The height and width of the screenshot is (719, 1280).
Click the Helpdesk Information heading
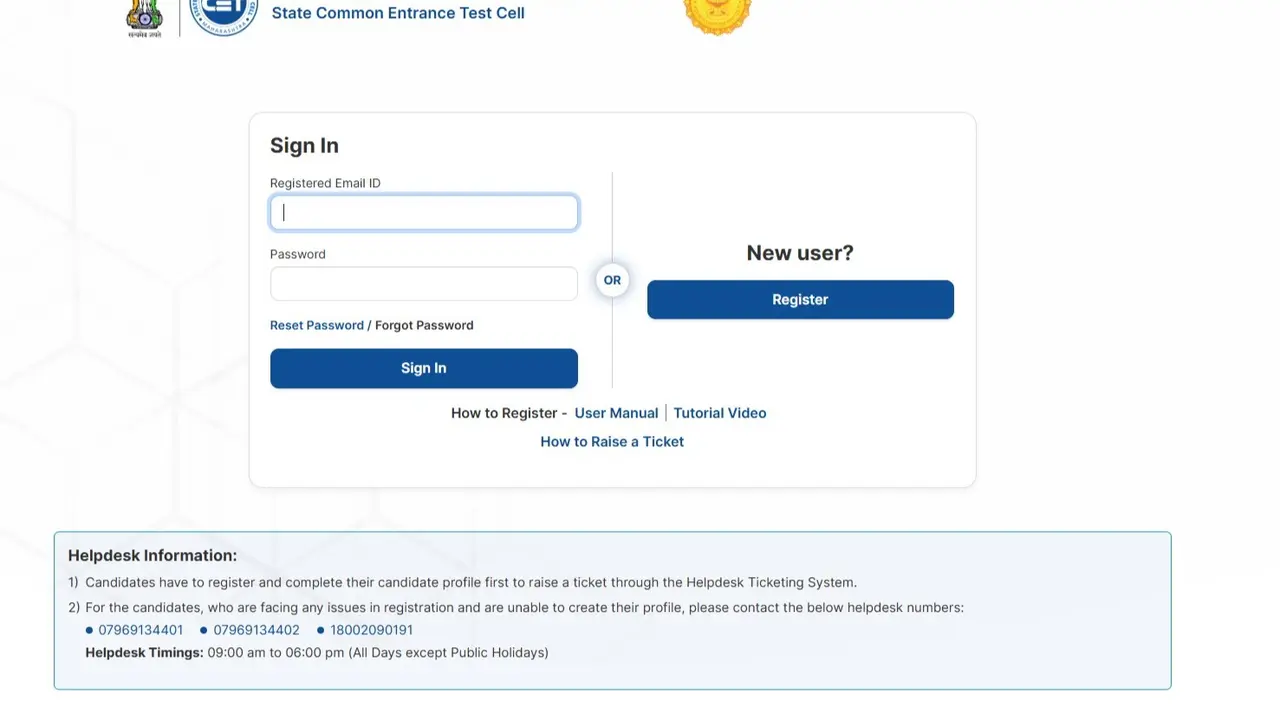point(153,556)
